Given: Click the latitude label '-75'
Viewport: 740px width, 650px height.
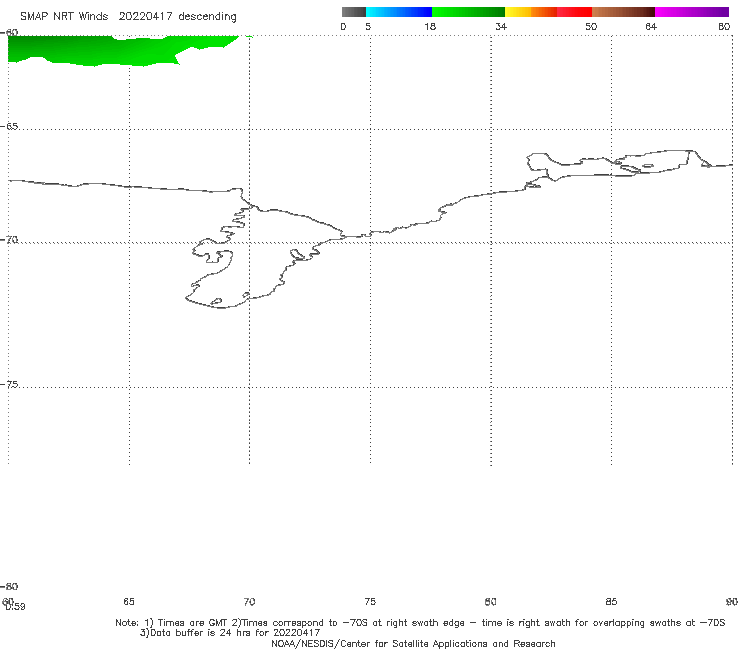Looking at the screenshot, I should coord(9,384).
